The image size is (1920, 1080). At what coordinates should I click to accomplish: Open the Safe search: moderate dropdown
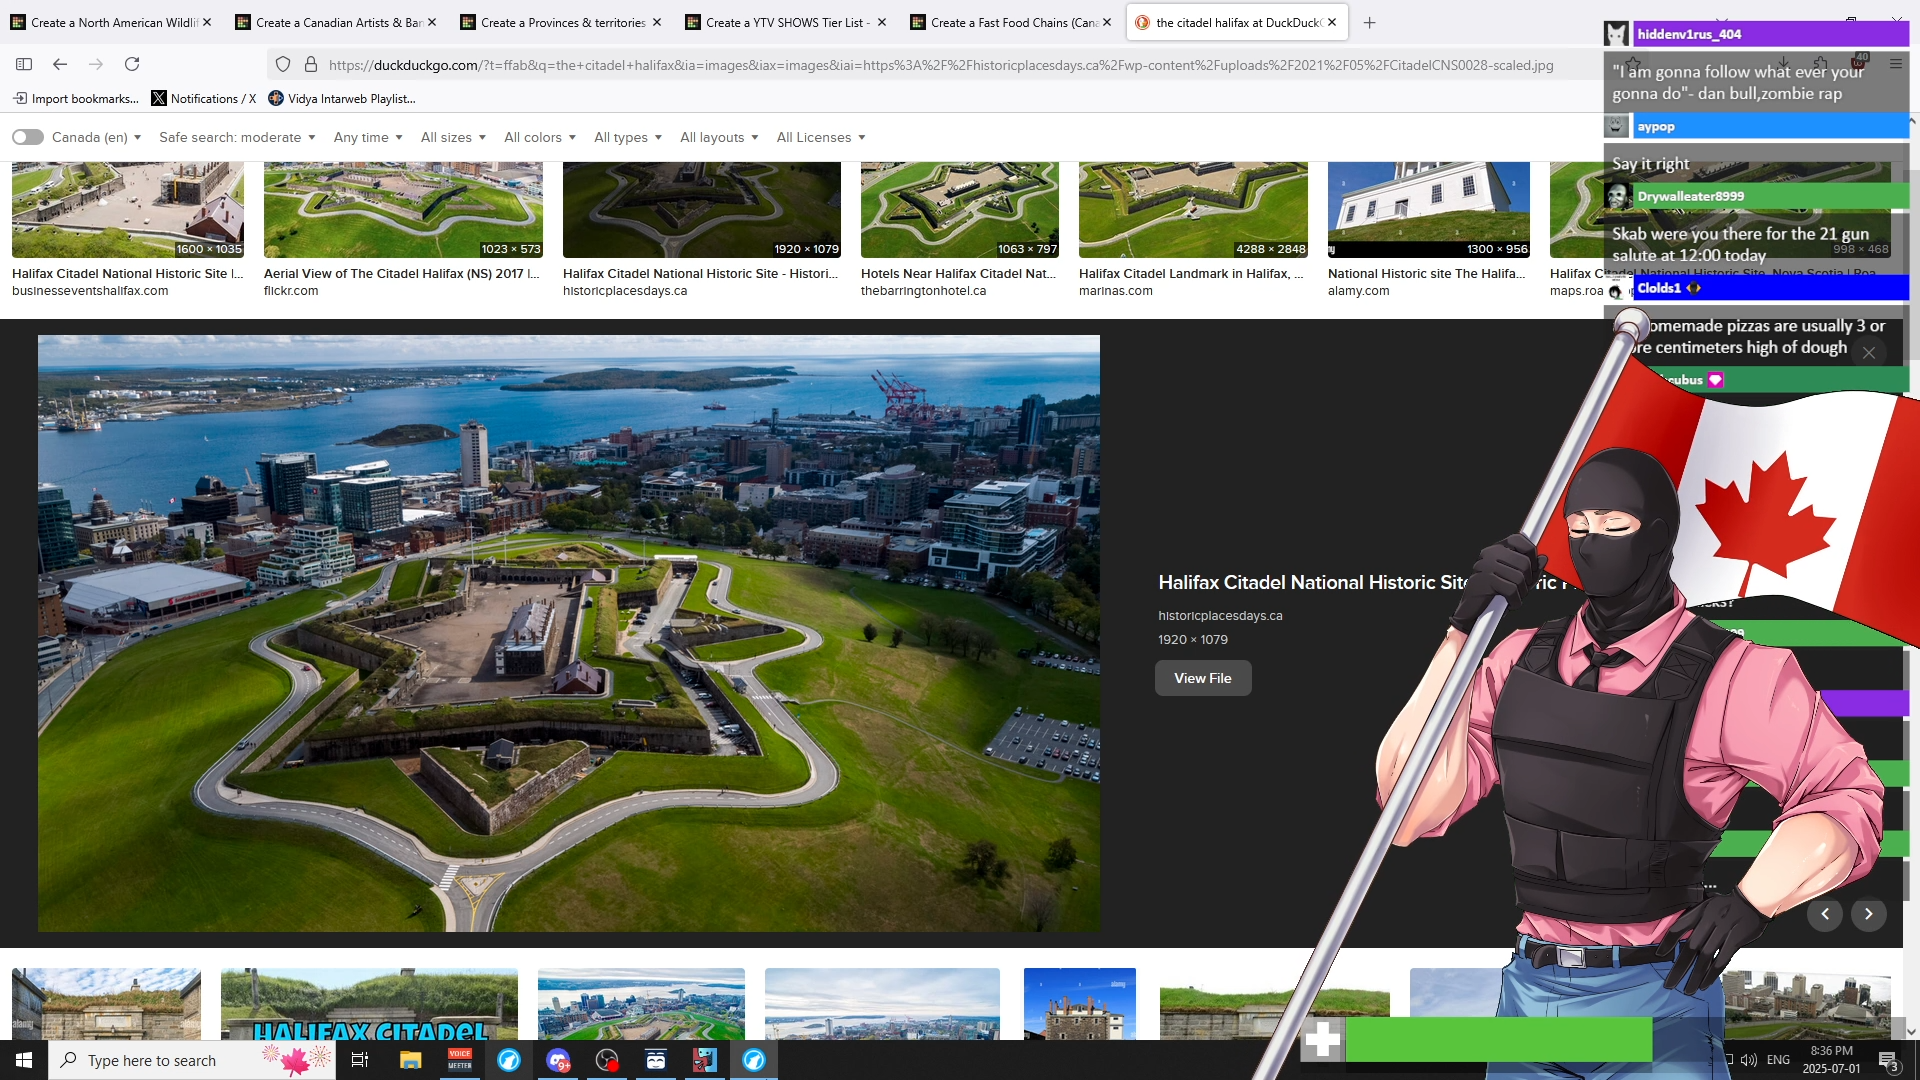[237, 137]
